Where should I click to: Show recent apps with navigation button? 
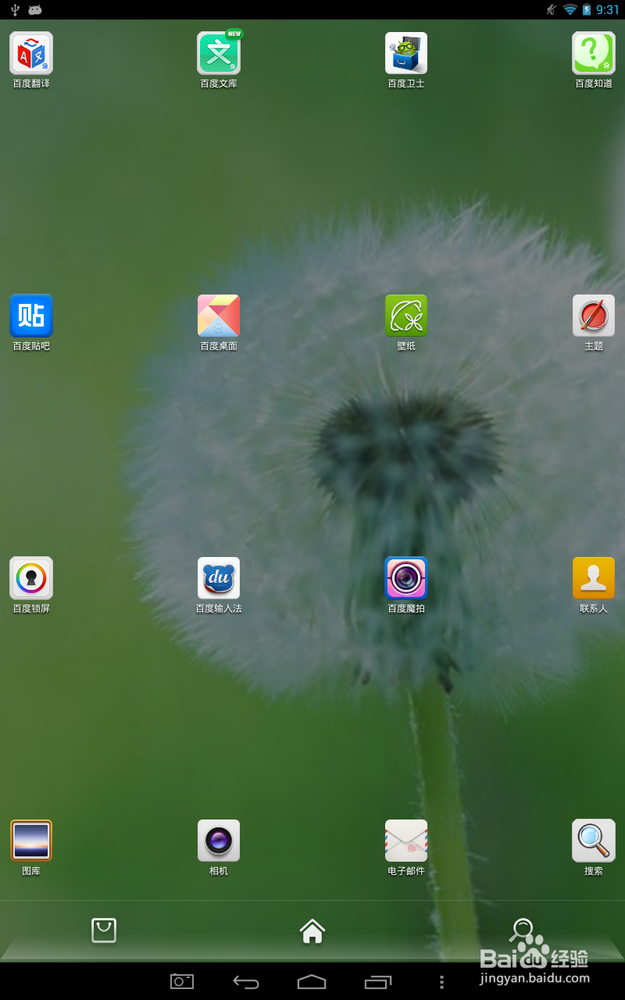[x=378, y=982]
